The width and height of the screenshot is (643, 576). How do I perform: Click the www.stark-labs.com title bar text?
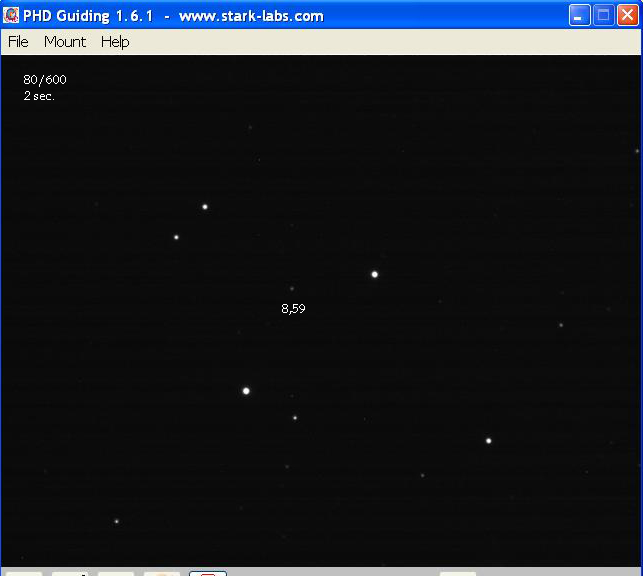tap(251, 16)
